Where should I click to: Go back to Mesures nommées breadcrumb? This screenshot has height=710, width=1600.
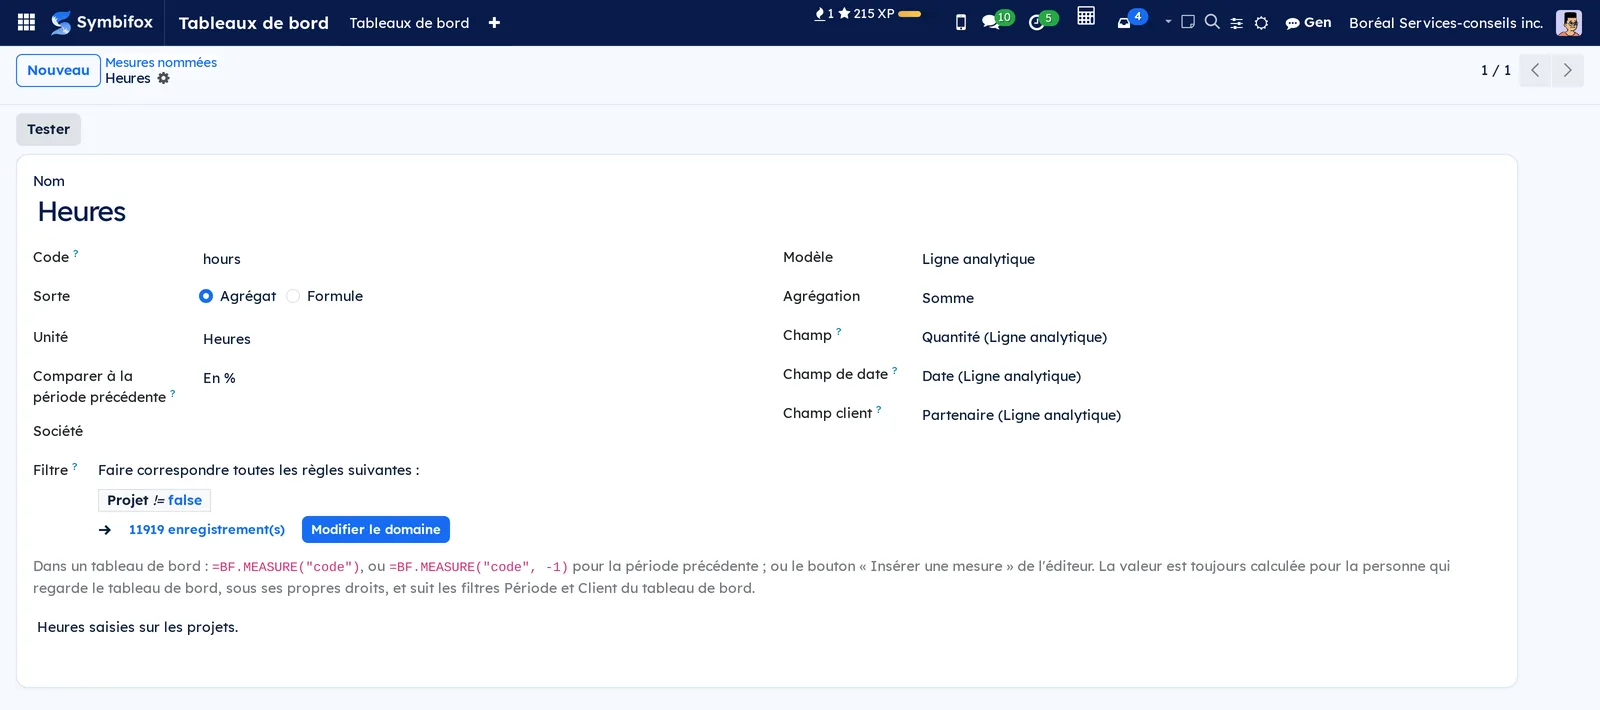pyautogui.click(x=161, y=62)
